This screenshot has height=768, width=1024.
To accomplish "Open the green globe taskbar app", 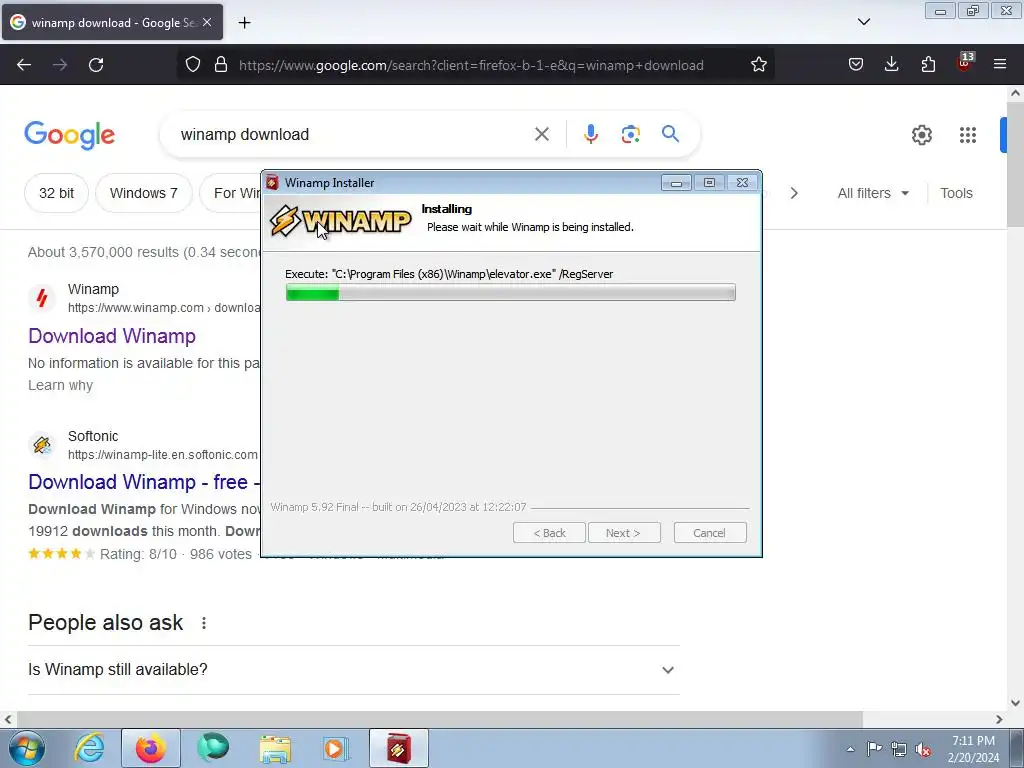I will 213,748.
